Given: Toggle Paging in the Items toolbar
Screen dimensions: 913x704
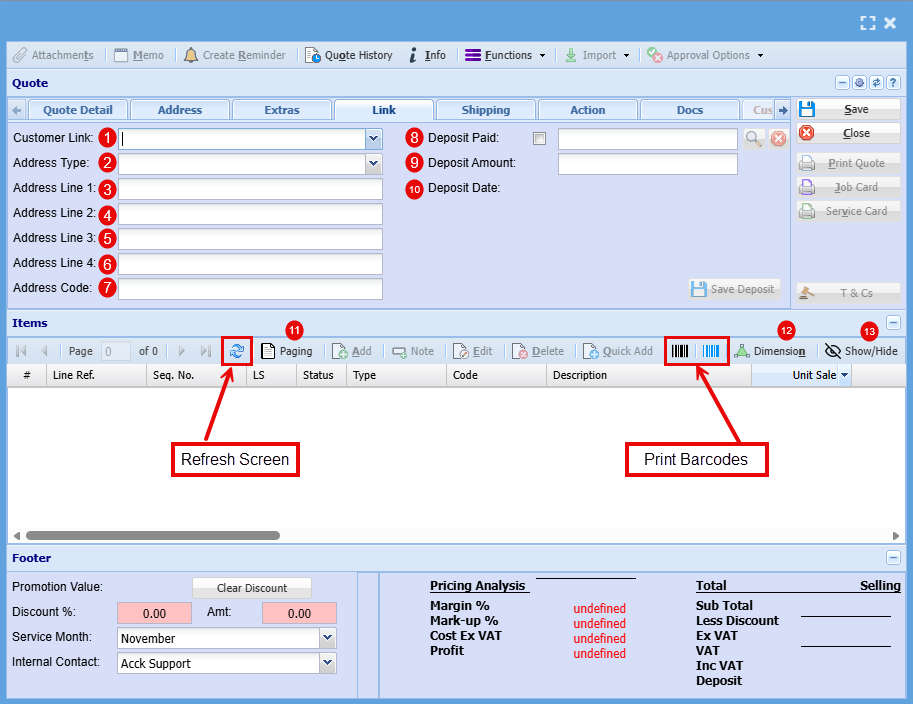Looking at the screenshot, I should [x=287, y=351].
